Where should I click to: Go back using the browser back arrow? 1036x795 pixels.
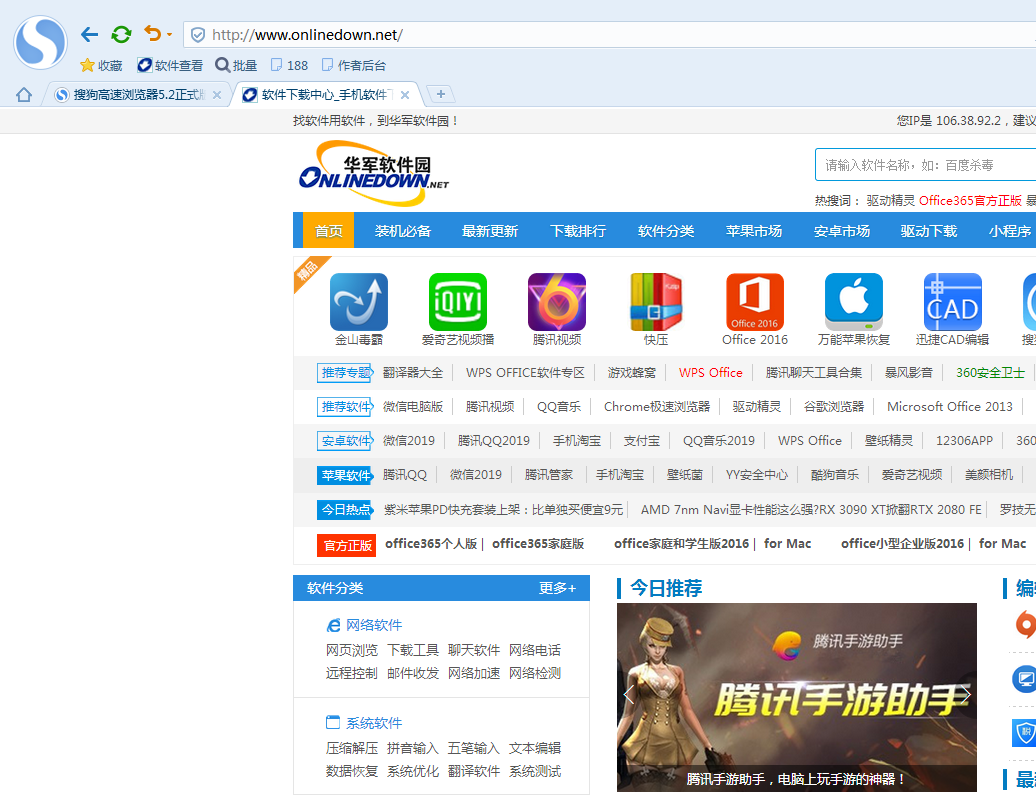(x=89, y=33)
